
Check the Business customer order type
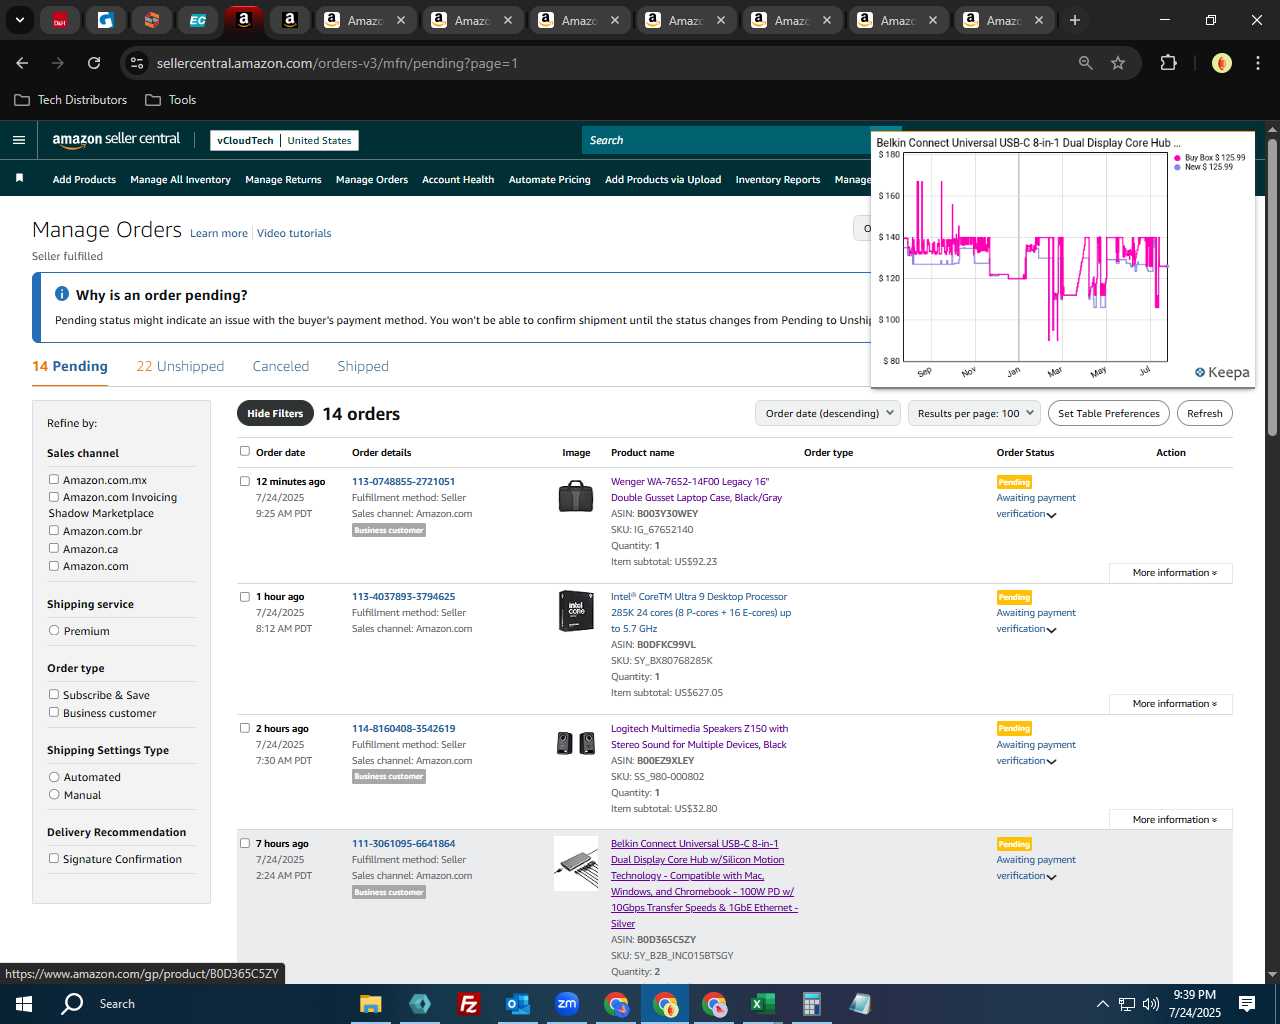click(54, 712)
